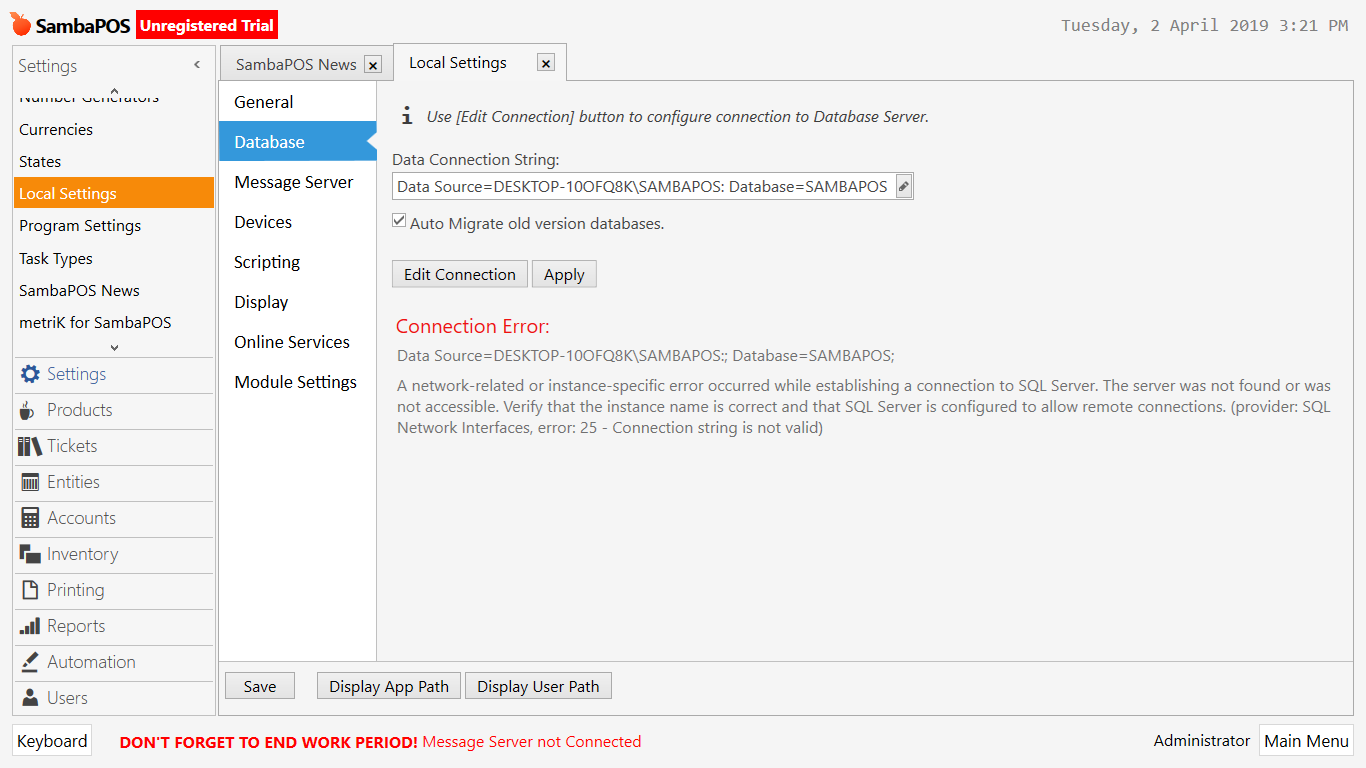The width and height of the screenshot is (1366, 768).
Task: Click the up chevron in settings list
Action: pyautogui.click(x=114, y=91)
